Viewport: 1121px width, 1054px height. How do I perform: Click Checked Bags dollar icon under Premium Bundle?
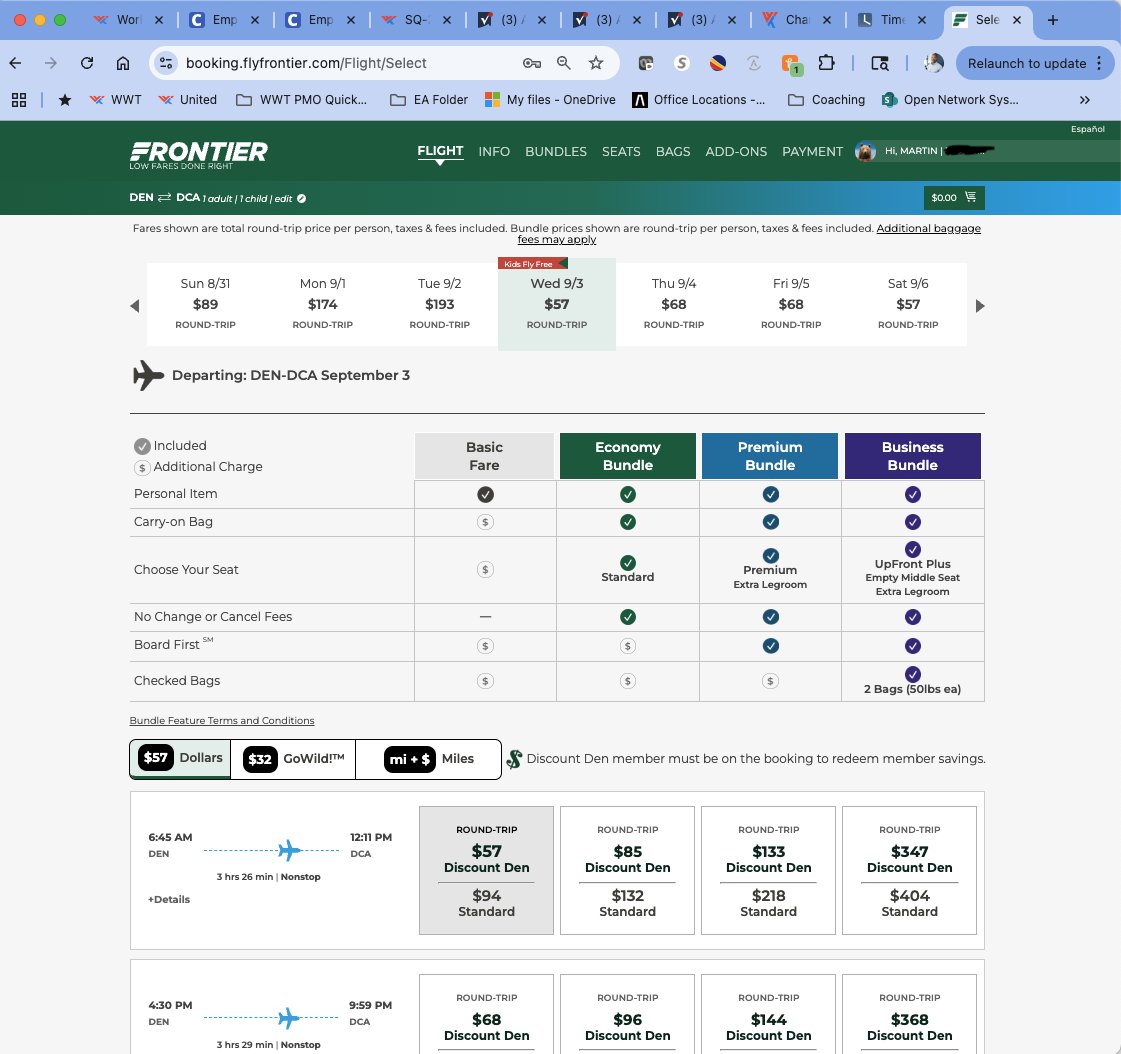[770, 681]
